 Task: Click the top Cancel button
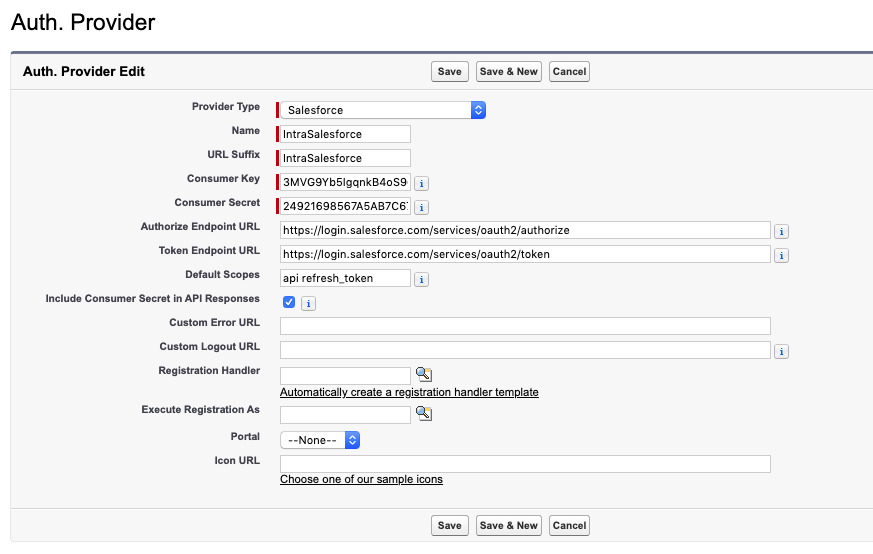[x=569, y=71]
